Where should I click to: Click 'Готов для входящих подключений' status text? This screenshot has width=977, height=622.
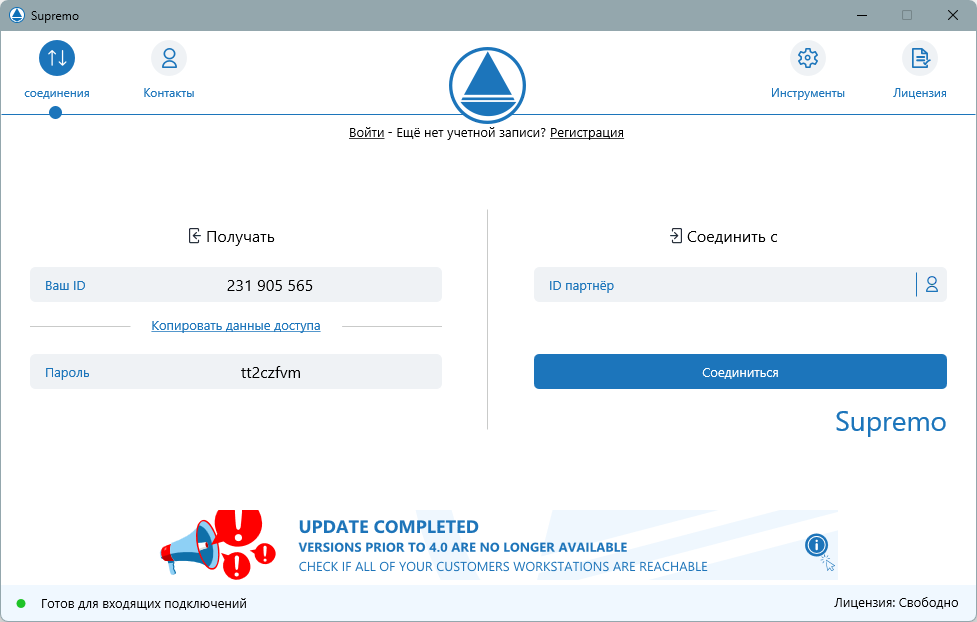[x=144, y=603]
